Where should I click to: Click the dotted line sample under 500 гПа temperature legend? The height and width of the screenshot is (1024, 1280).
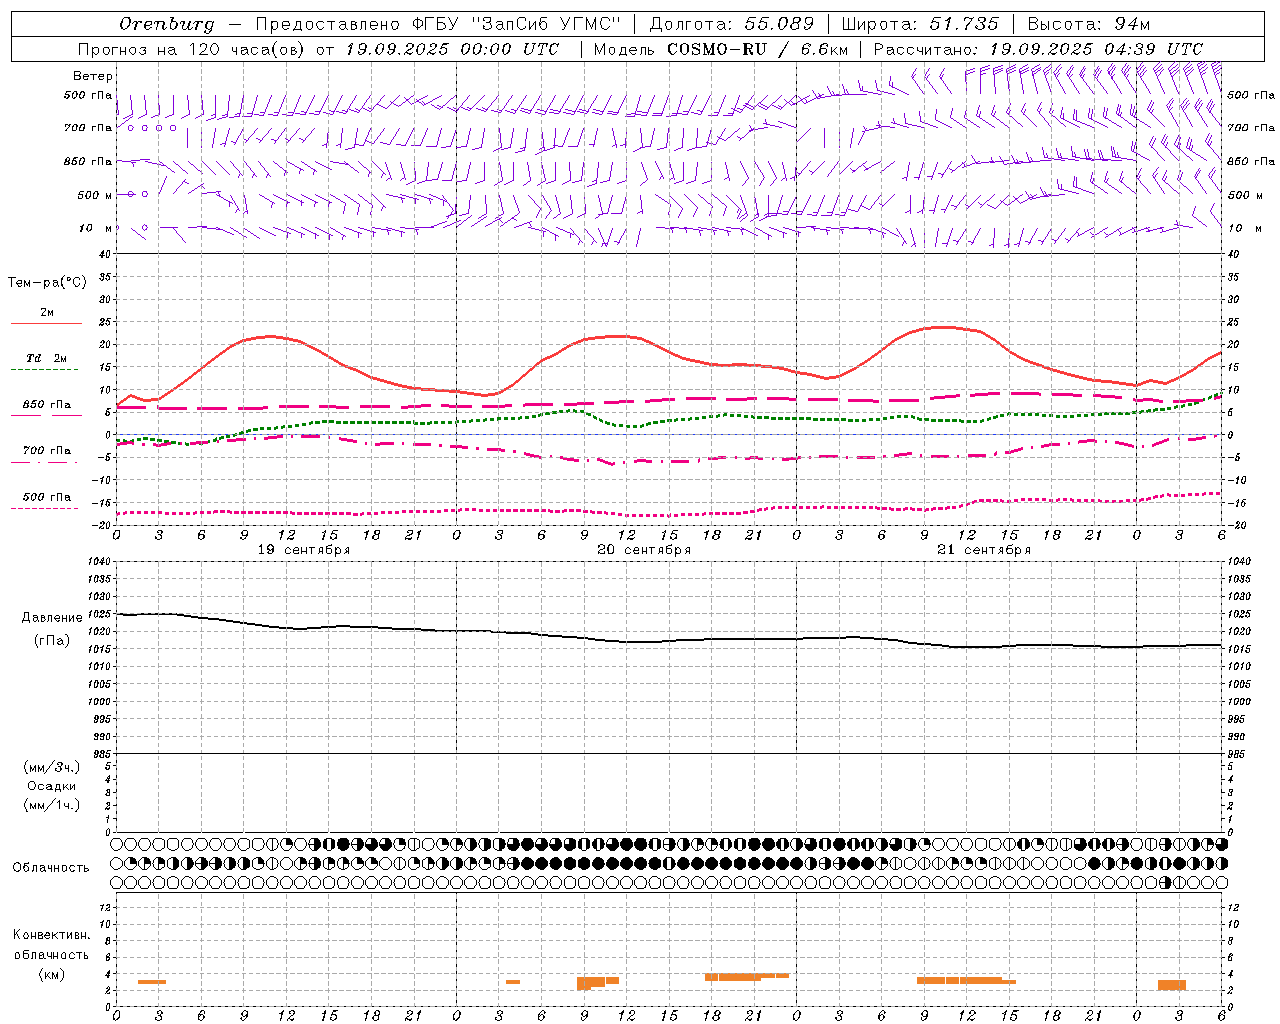point(46,508)
